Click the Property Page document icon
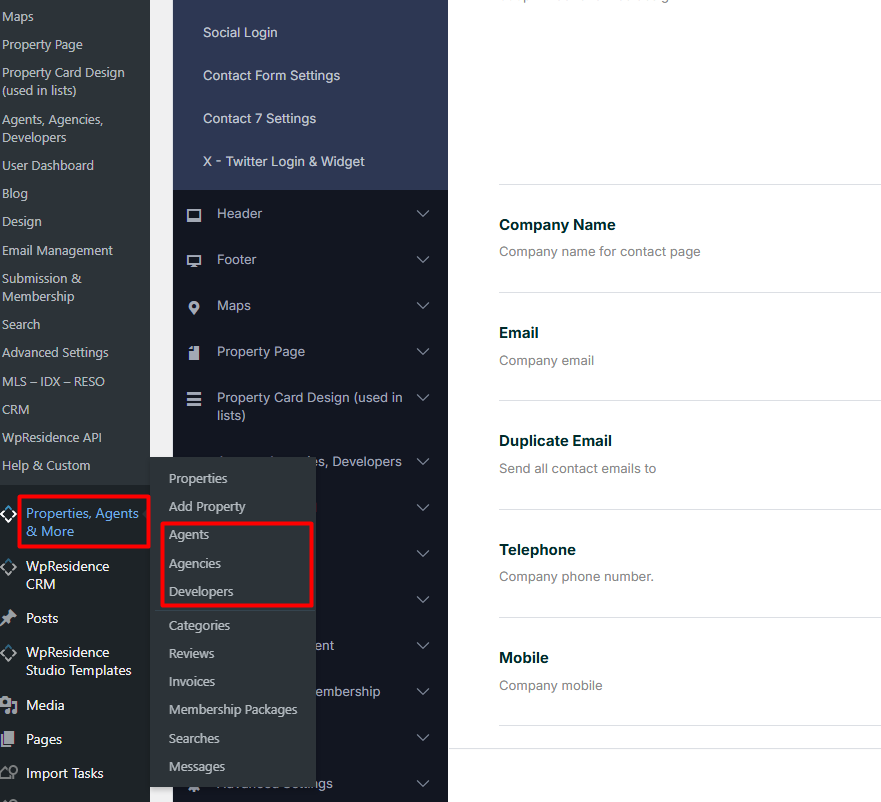 [194, 352]
